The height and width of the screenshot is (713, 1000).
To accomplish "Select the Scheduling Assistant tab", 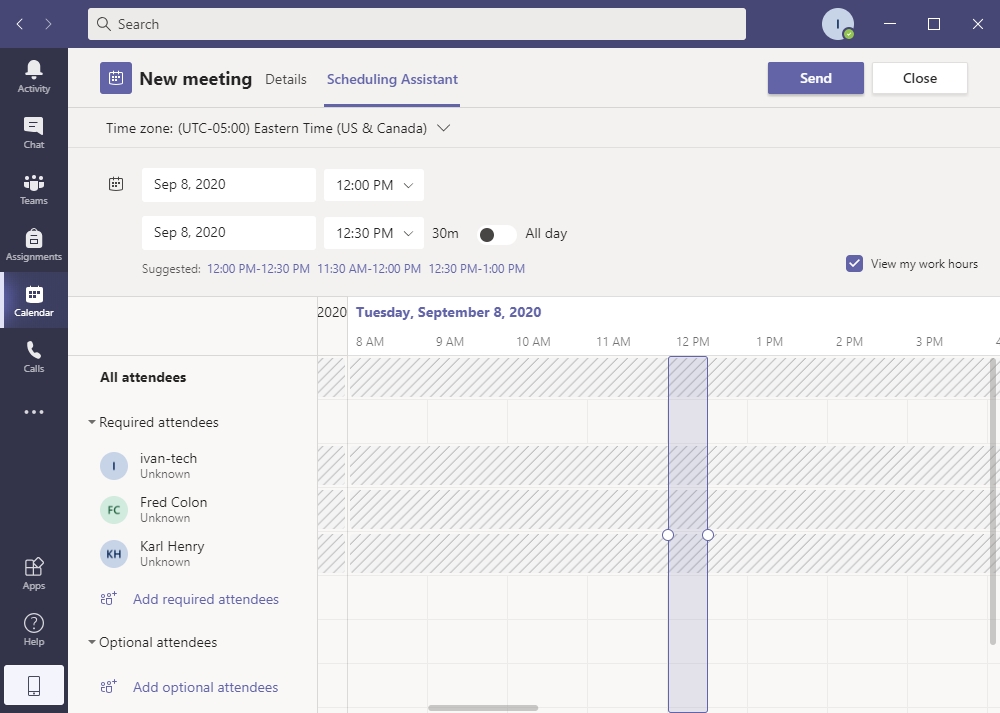I will (x=392, y=79).
